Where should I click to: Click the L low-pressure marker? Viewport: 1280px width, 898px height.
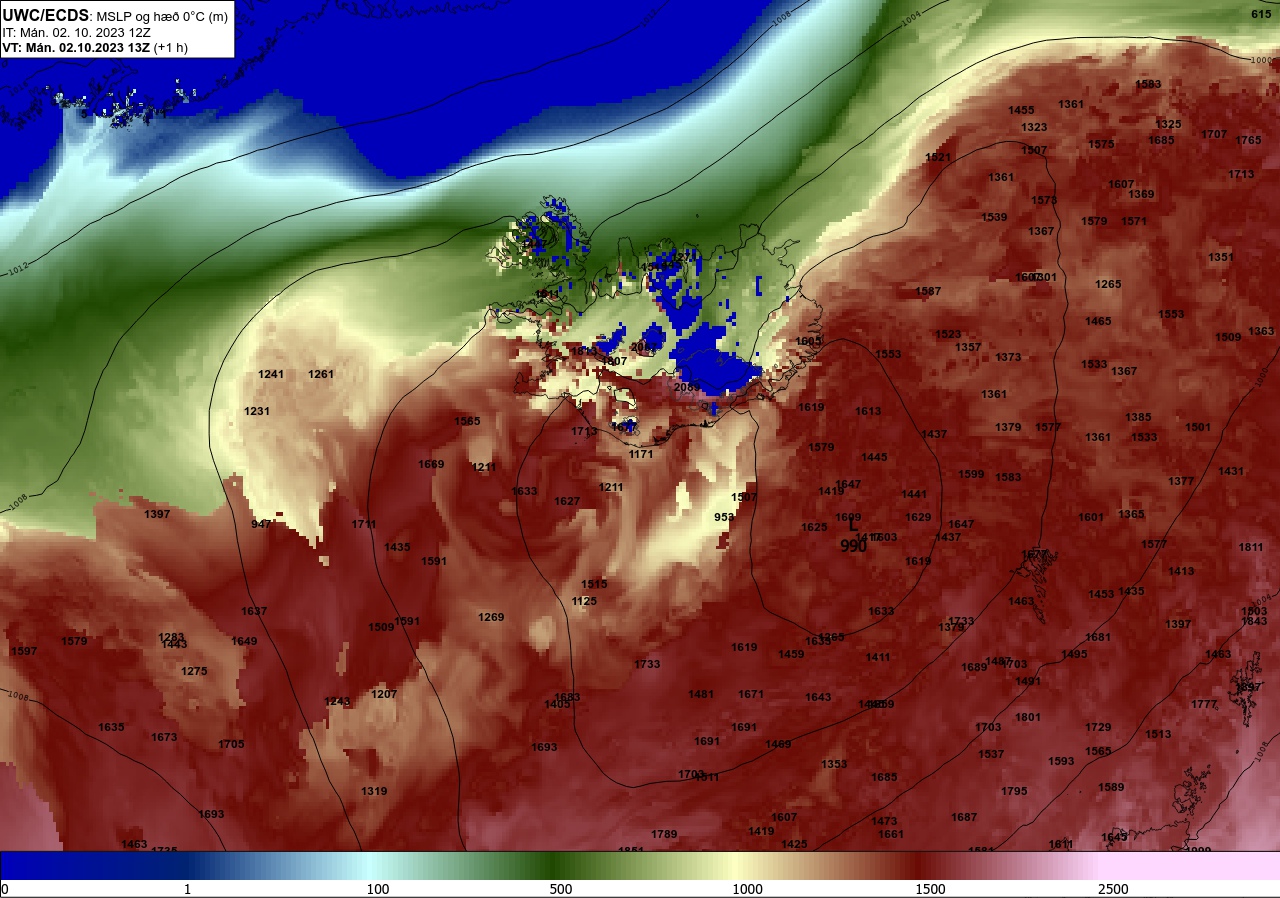(x=853, y=524)
